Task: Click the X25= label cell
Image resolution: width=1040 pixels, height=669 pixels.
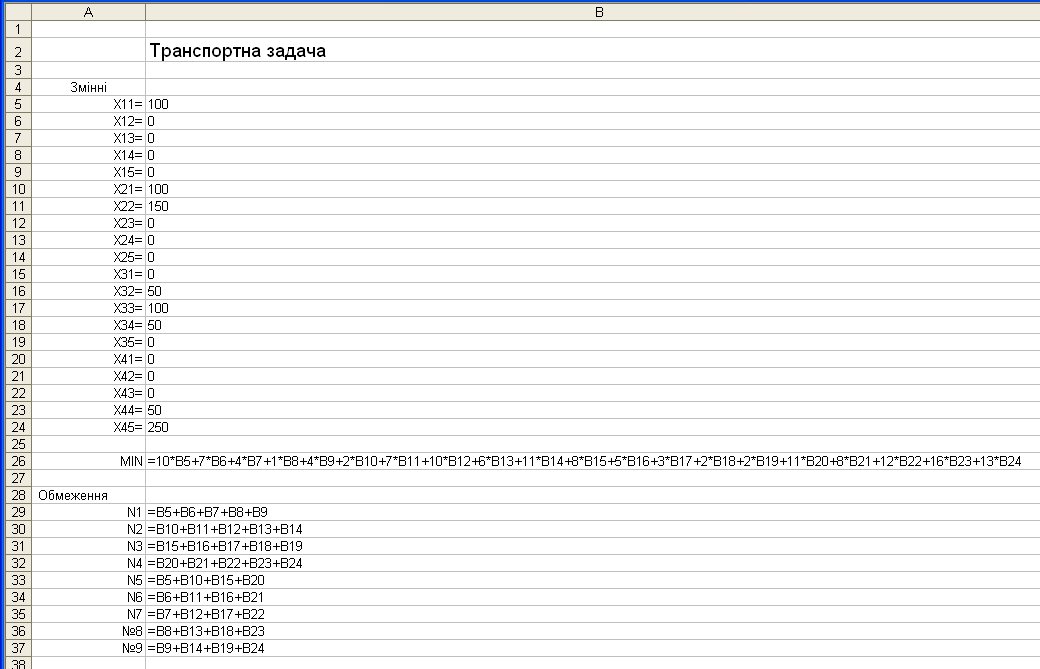Action: tap(88, 257)
